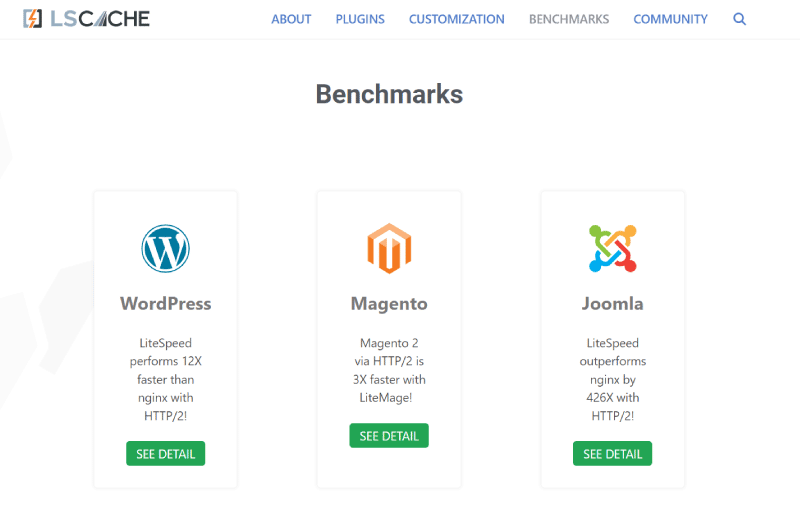Click the WordPress logo icon

click(165, 248)
